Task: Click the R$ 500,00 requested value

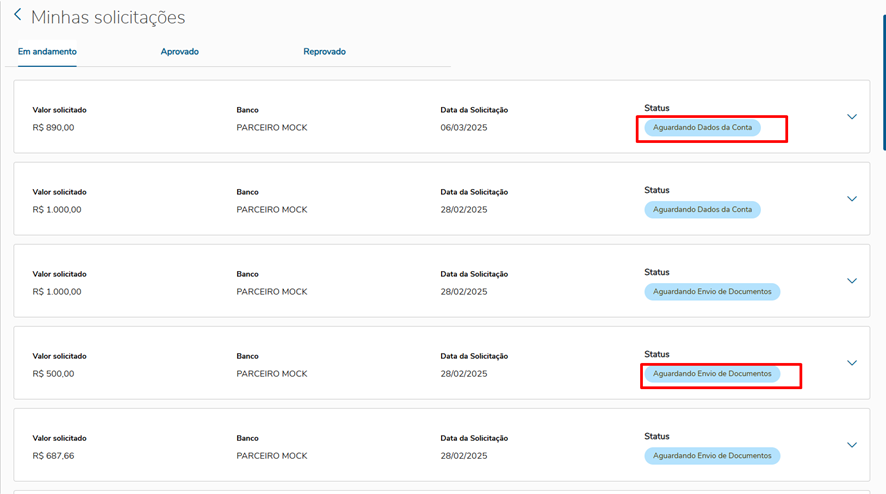Action: [54, 374]
